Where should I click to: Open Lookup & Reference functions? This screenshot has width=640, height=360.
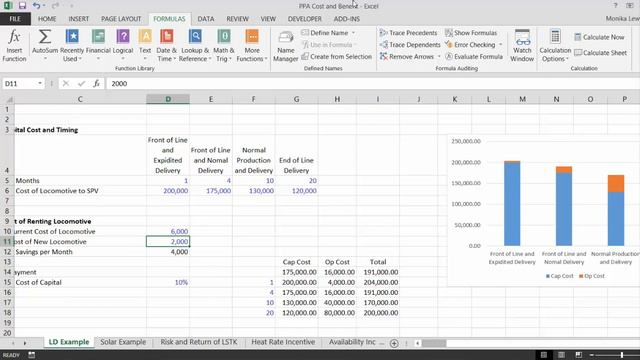[x=195, y=46]
